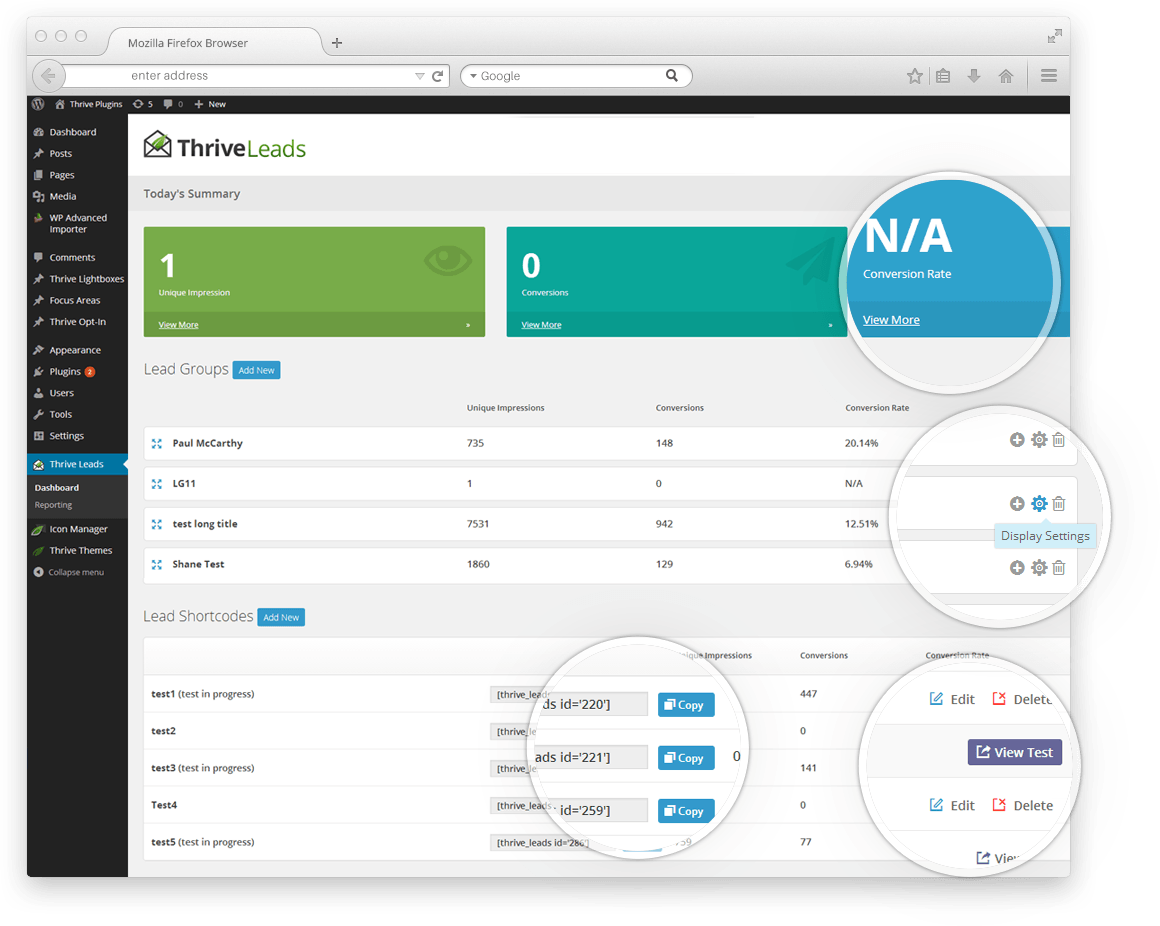The image size is (1160, 926).
Task: Open WP Advanced Importer
Action: click(78, 223)
